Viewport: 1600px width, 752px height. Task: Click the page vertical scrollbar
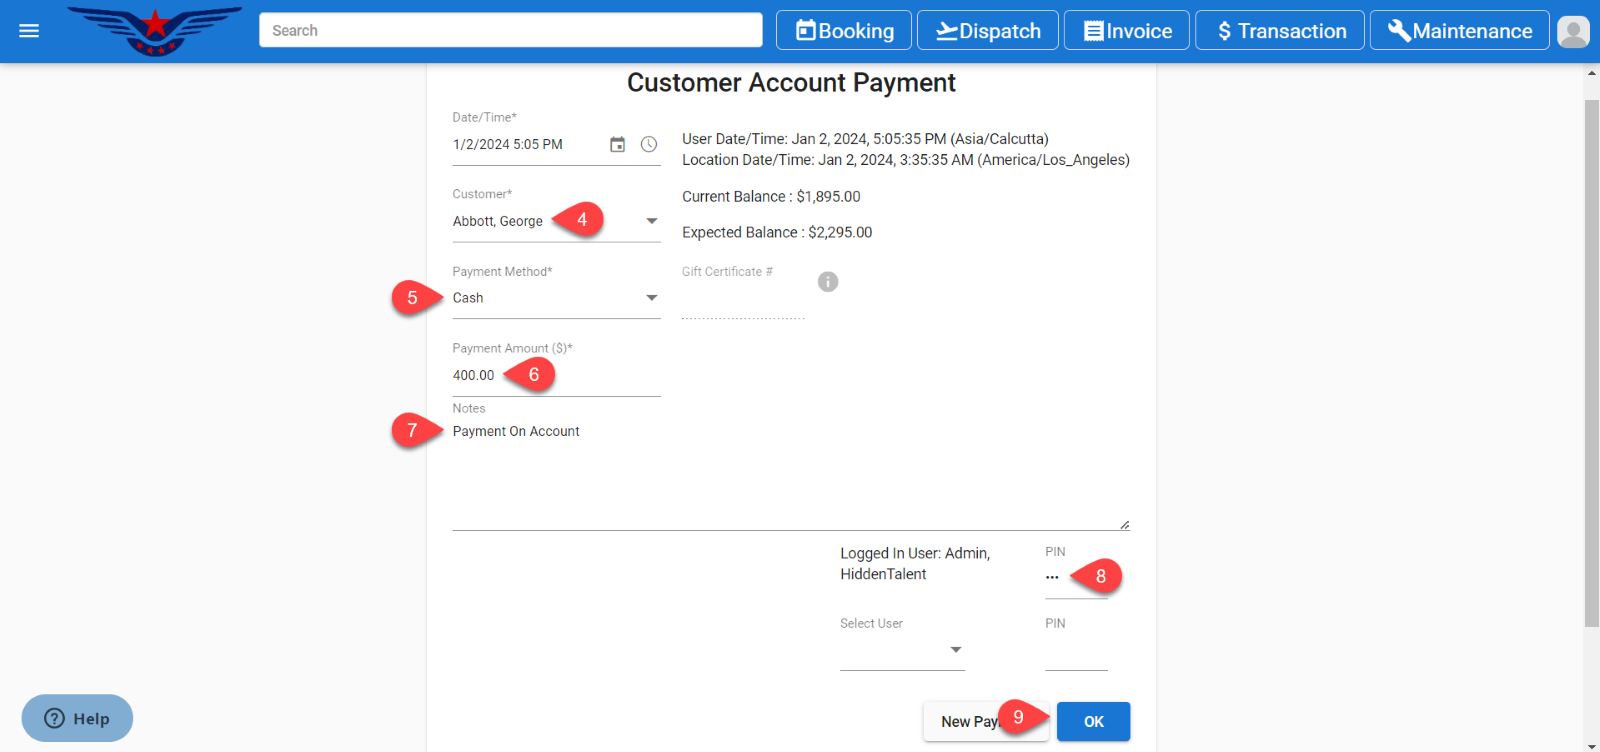tap(1591, 360)
